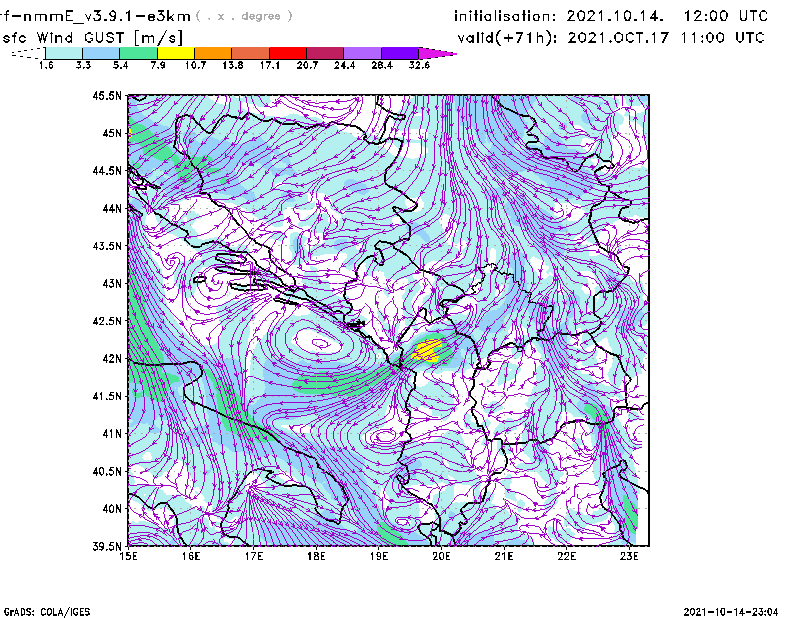This screenshot has height=618, width=800.
Task: Click the light blue 3.3–5.4 legend swatch
Action: pyautogui.click(x=101, y=53)
